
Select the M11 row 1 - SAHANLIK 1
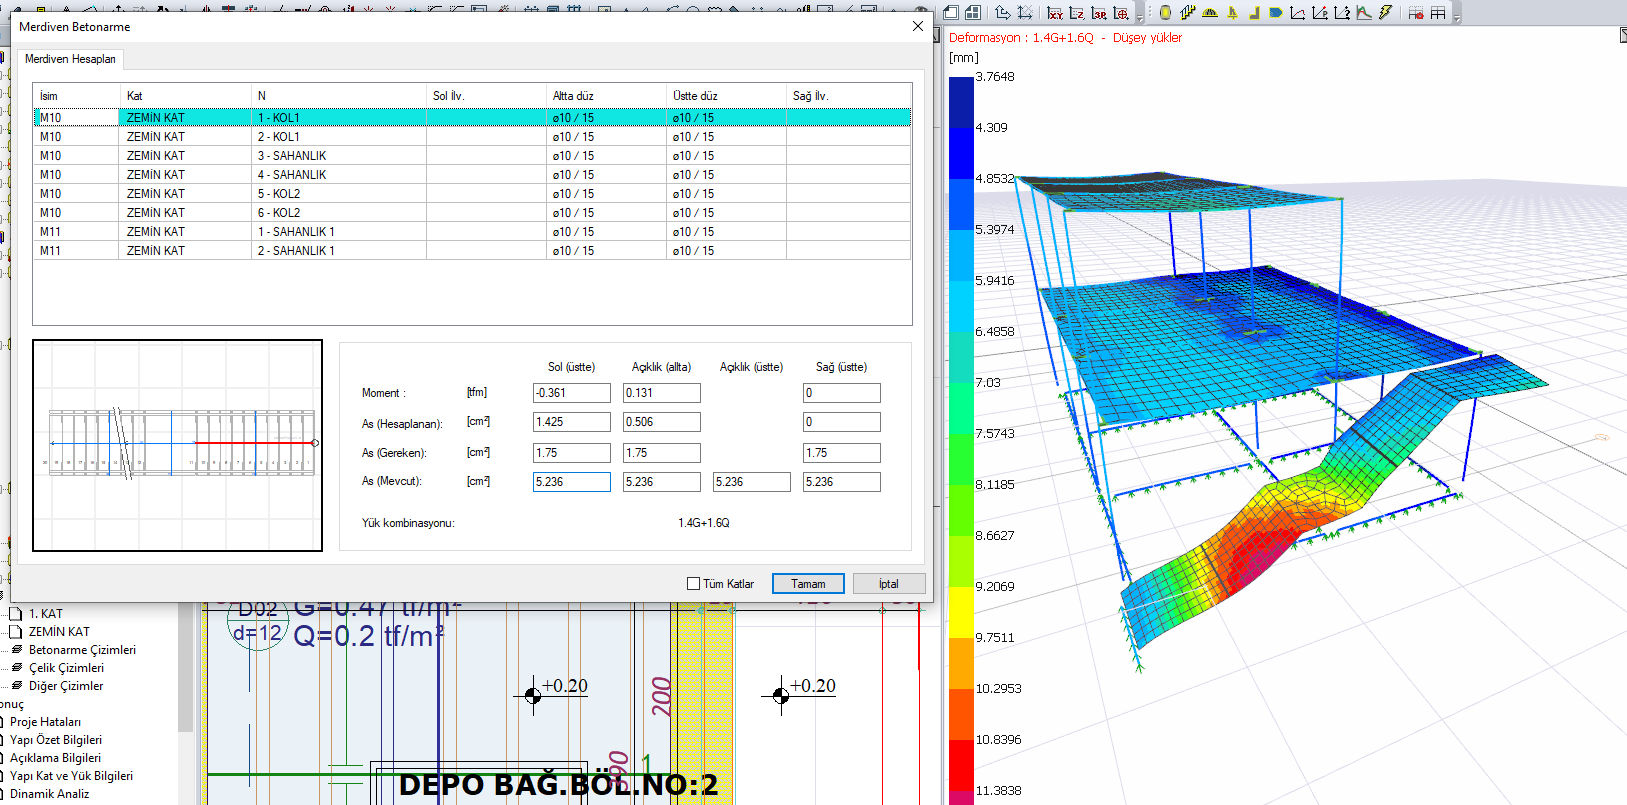tap(472, 232)
